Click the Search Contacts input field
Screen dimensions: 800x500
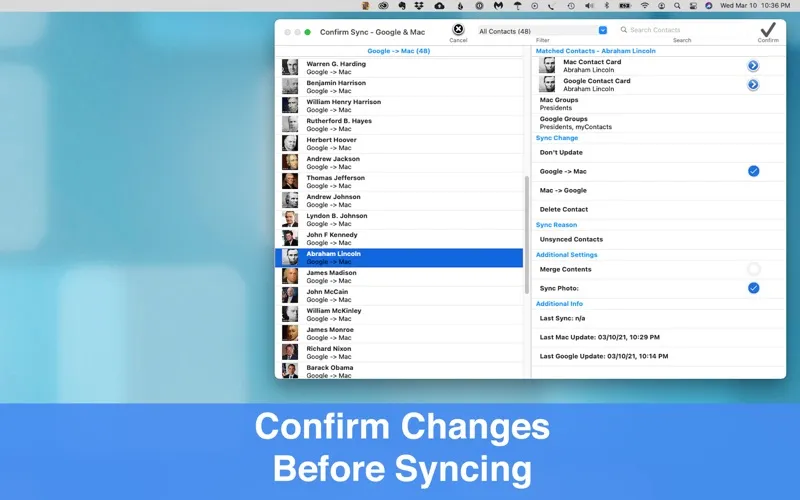tap(680, 30)
